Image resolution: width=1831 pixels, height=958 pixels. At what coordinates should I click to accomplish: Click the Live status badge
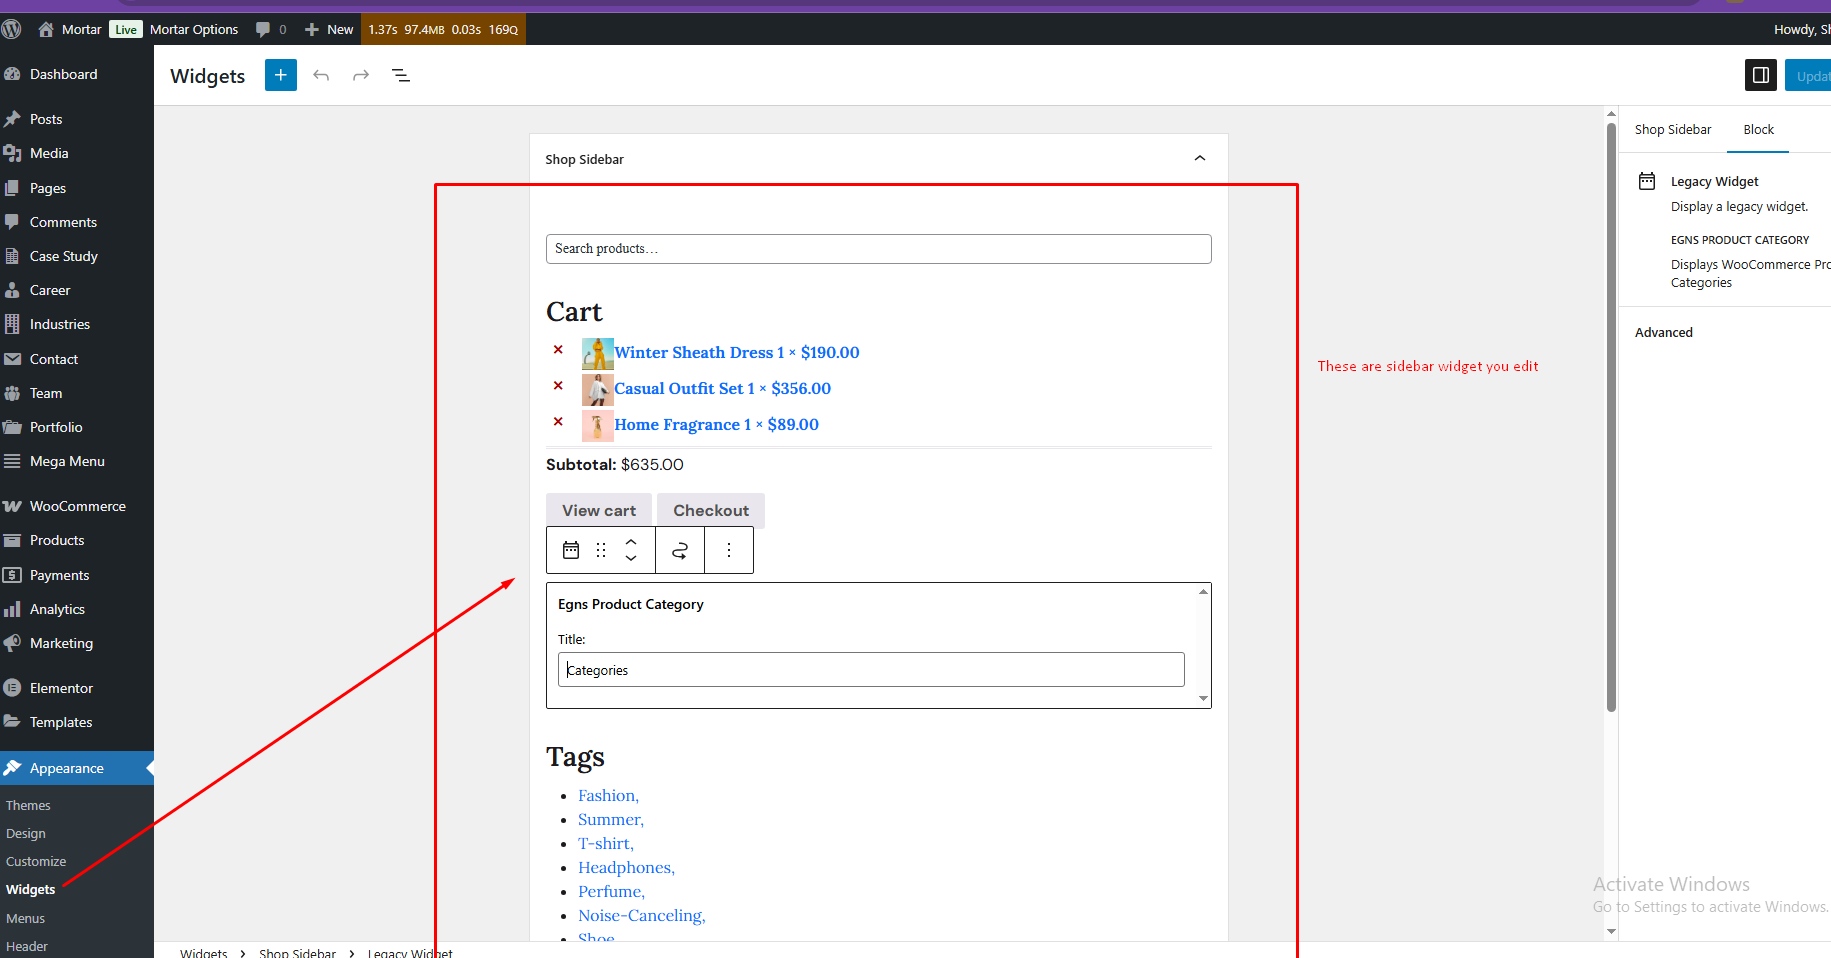point(126,29)
